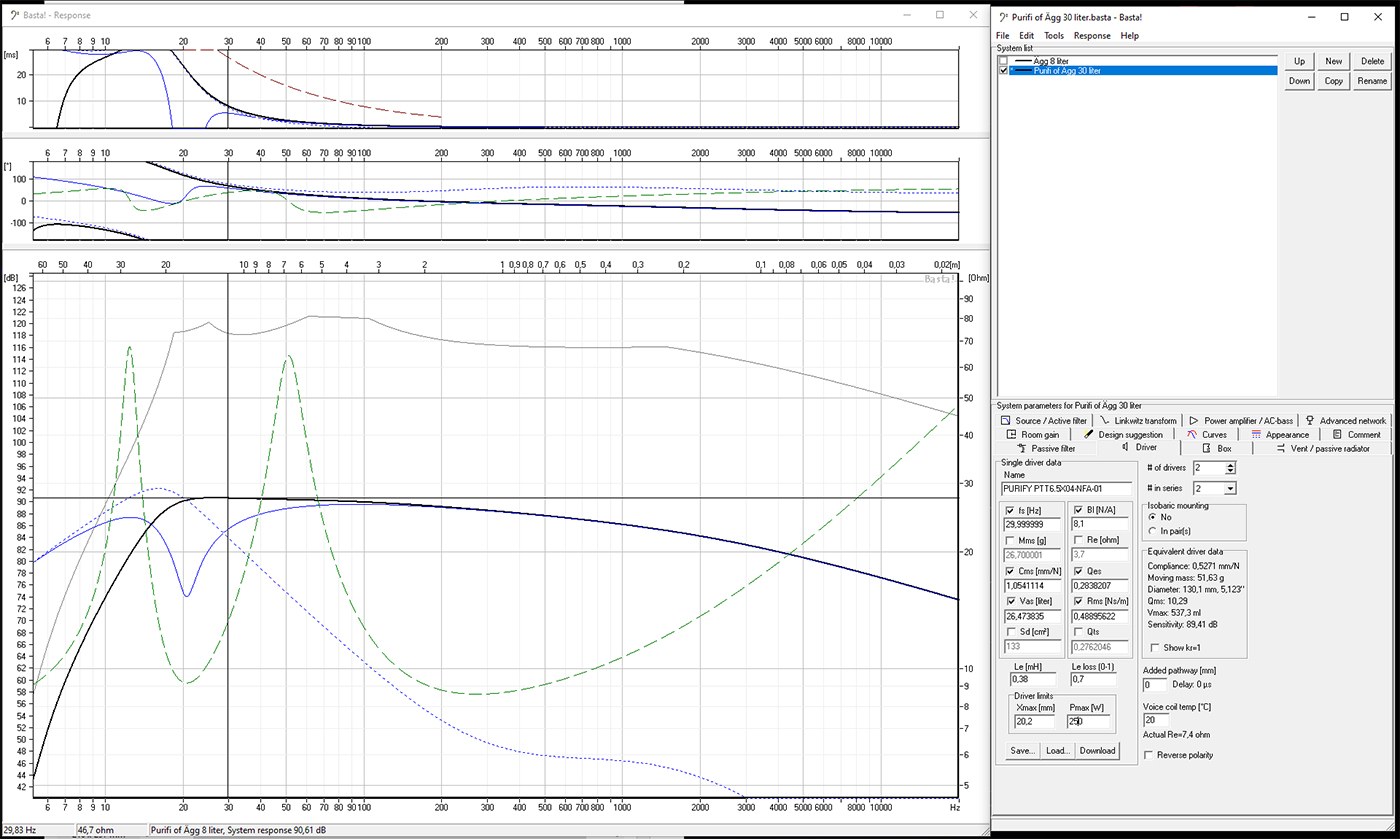Check the Ägg 8 liter system checkbox
1400x839 pixels.
click(1003, 61)
